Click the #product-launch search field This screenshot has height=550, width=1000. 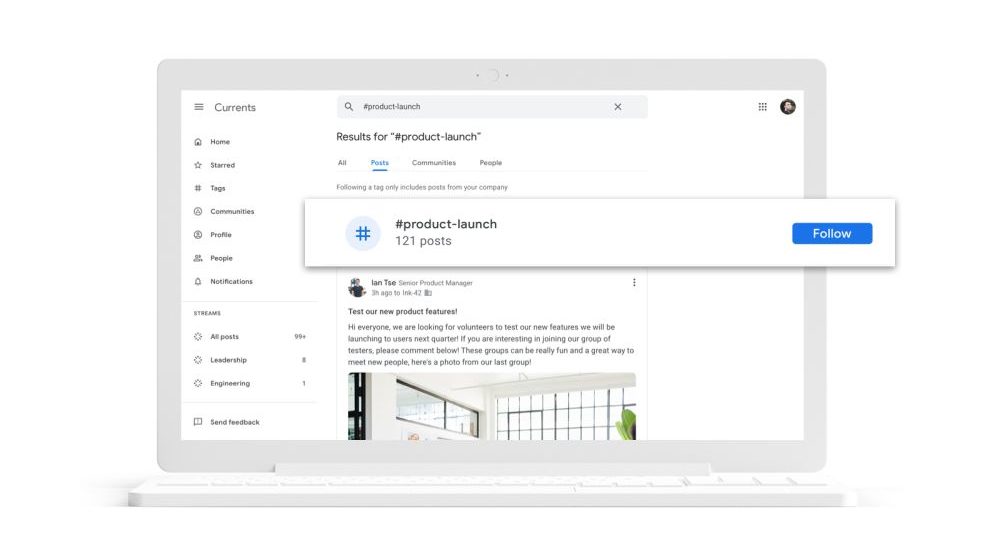[480, 107]
